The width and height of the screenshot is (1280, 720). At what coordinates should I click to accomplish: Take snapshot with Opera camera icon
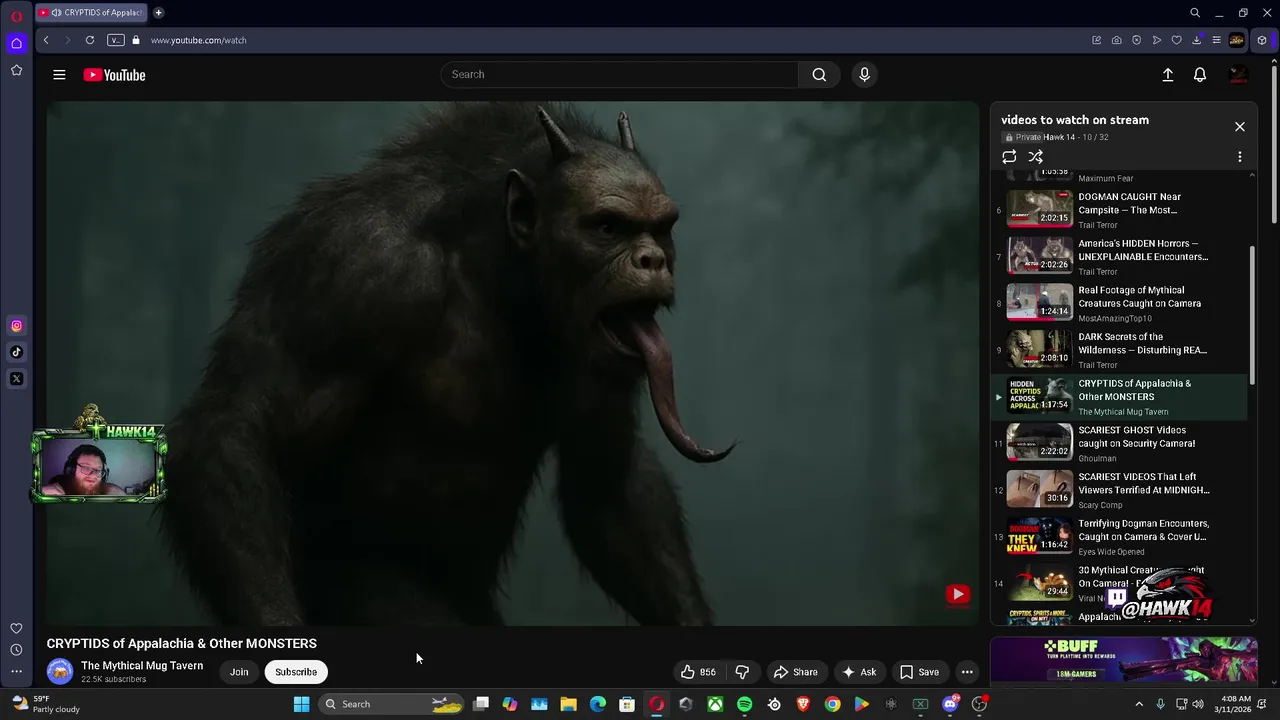click(x=1116, y=40)
